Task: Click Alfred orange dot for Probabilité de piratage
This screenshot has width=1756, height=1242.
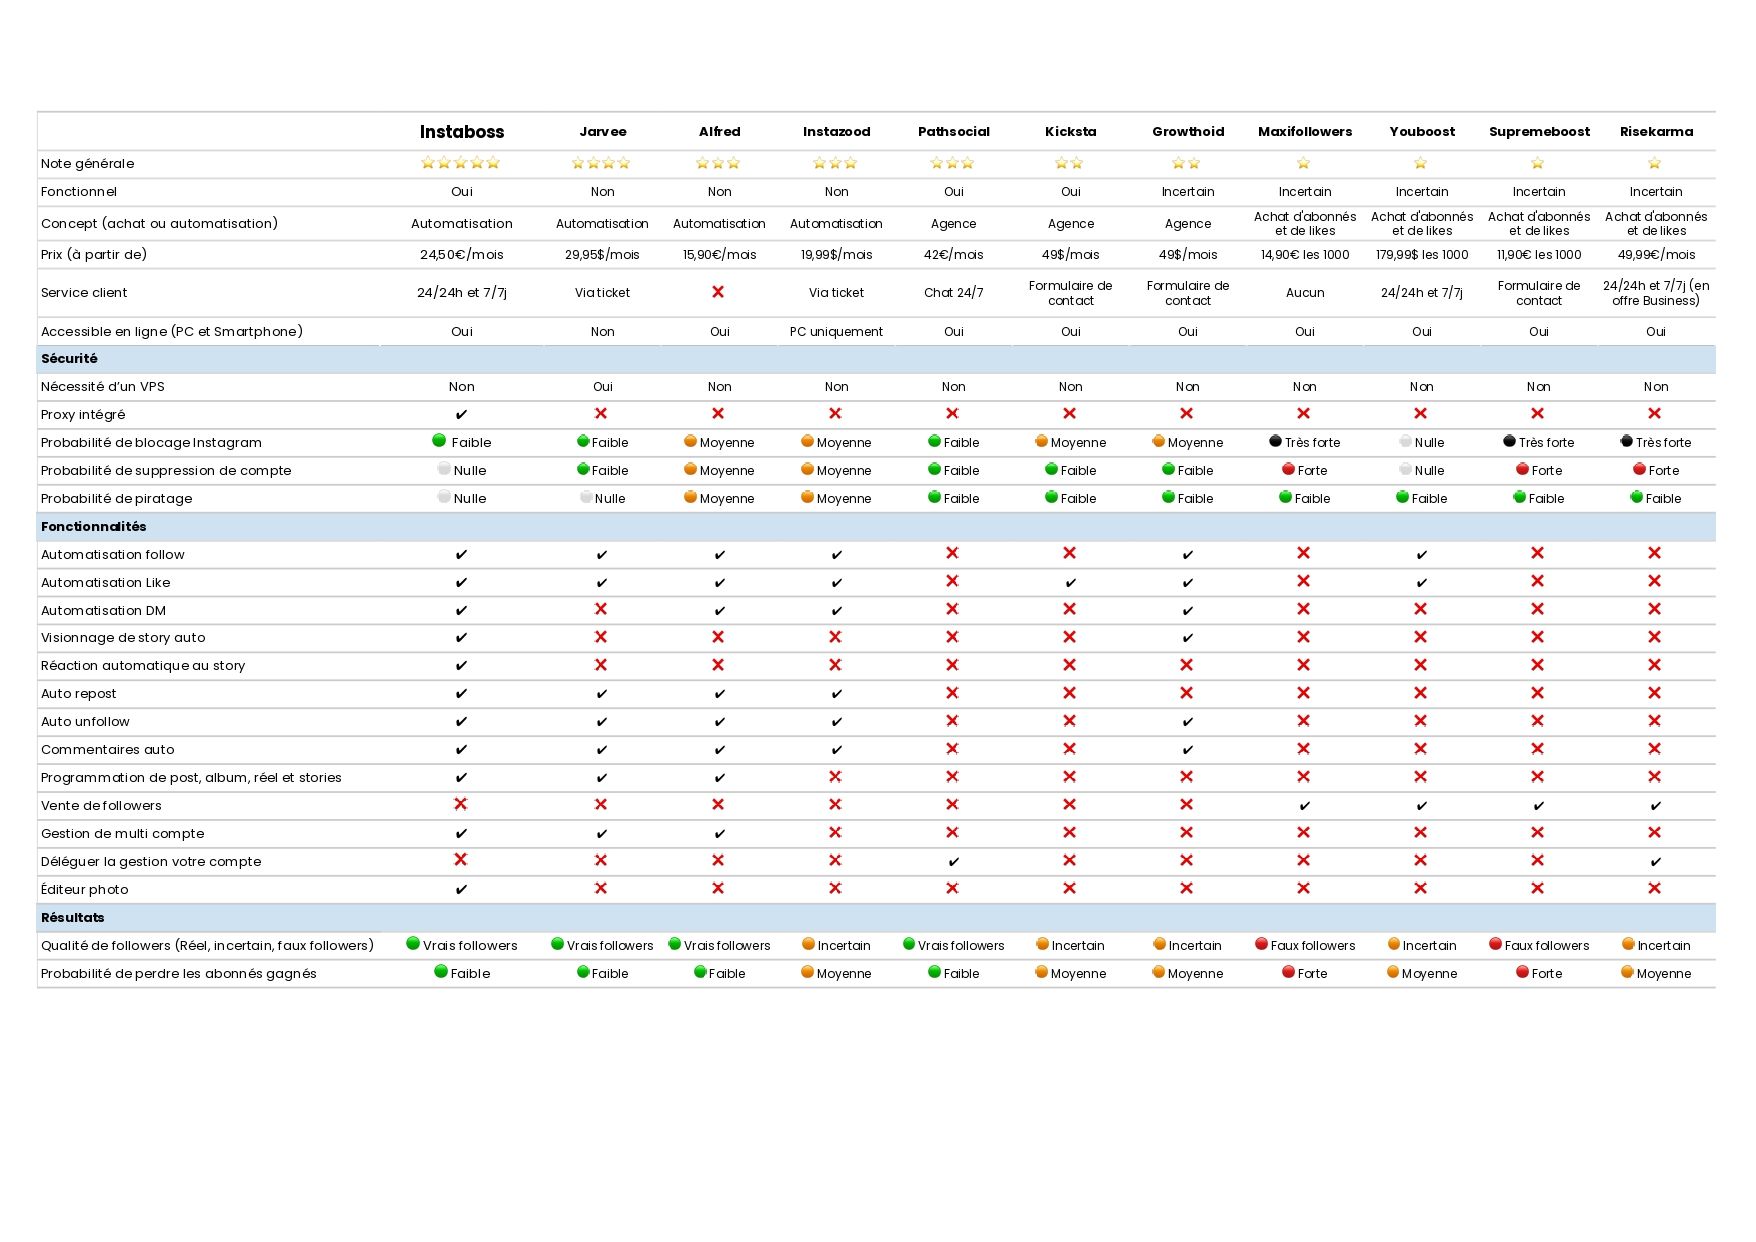Action: pos(690,497)
